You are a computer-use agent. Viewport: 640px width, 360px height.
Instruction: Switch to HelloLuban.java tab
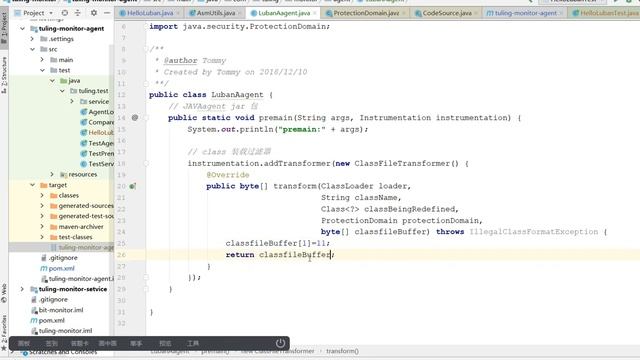click(x=150, y=13)
